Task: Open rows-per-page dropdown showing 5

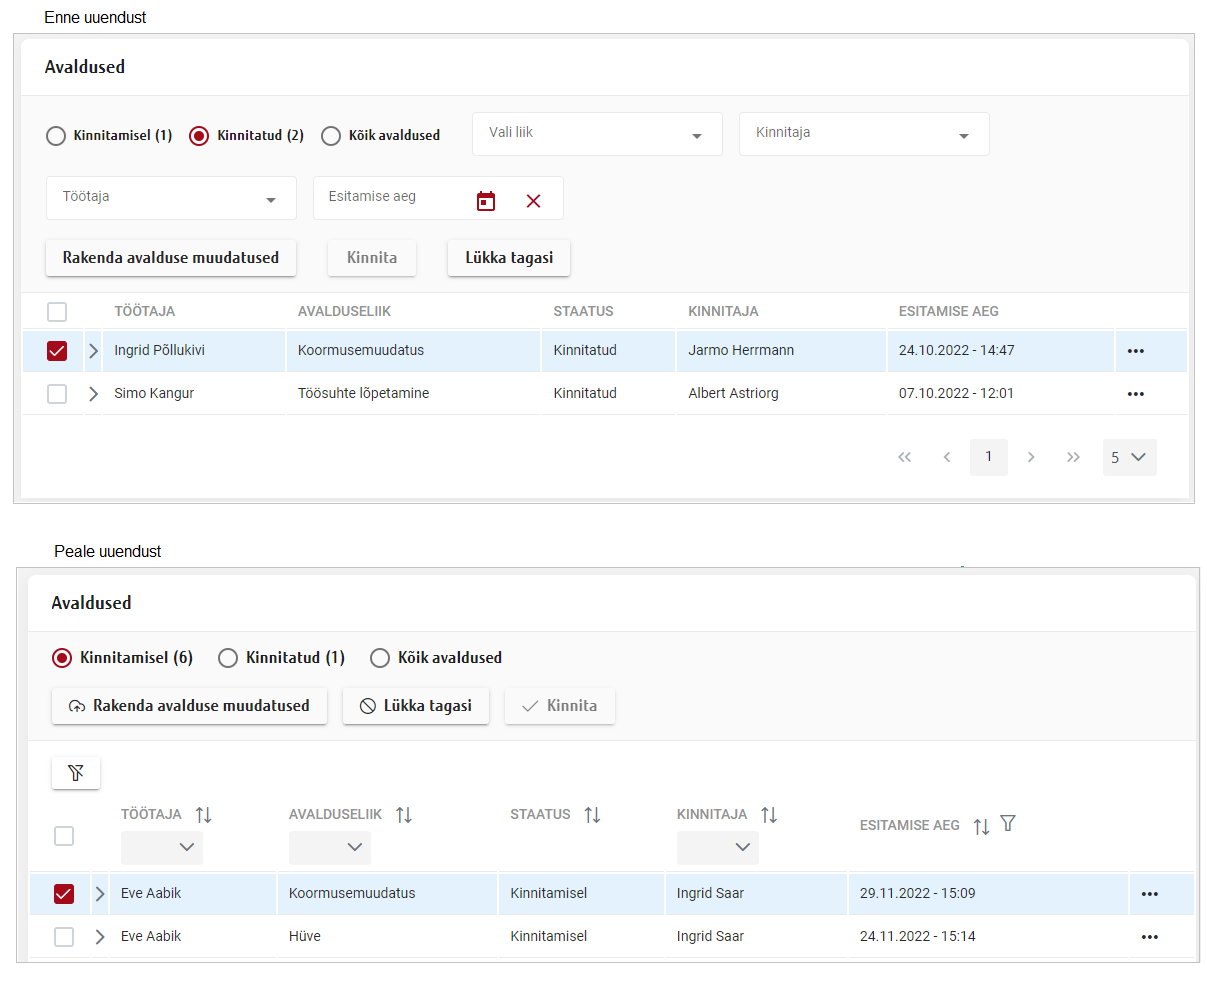Action: (1129, 457)
